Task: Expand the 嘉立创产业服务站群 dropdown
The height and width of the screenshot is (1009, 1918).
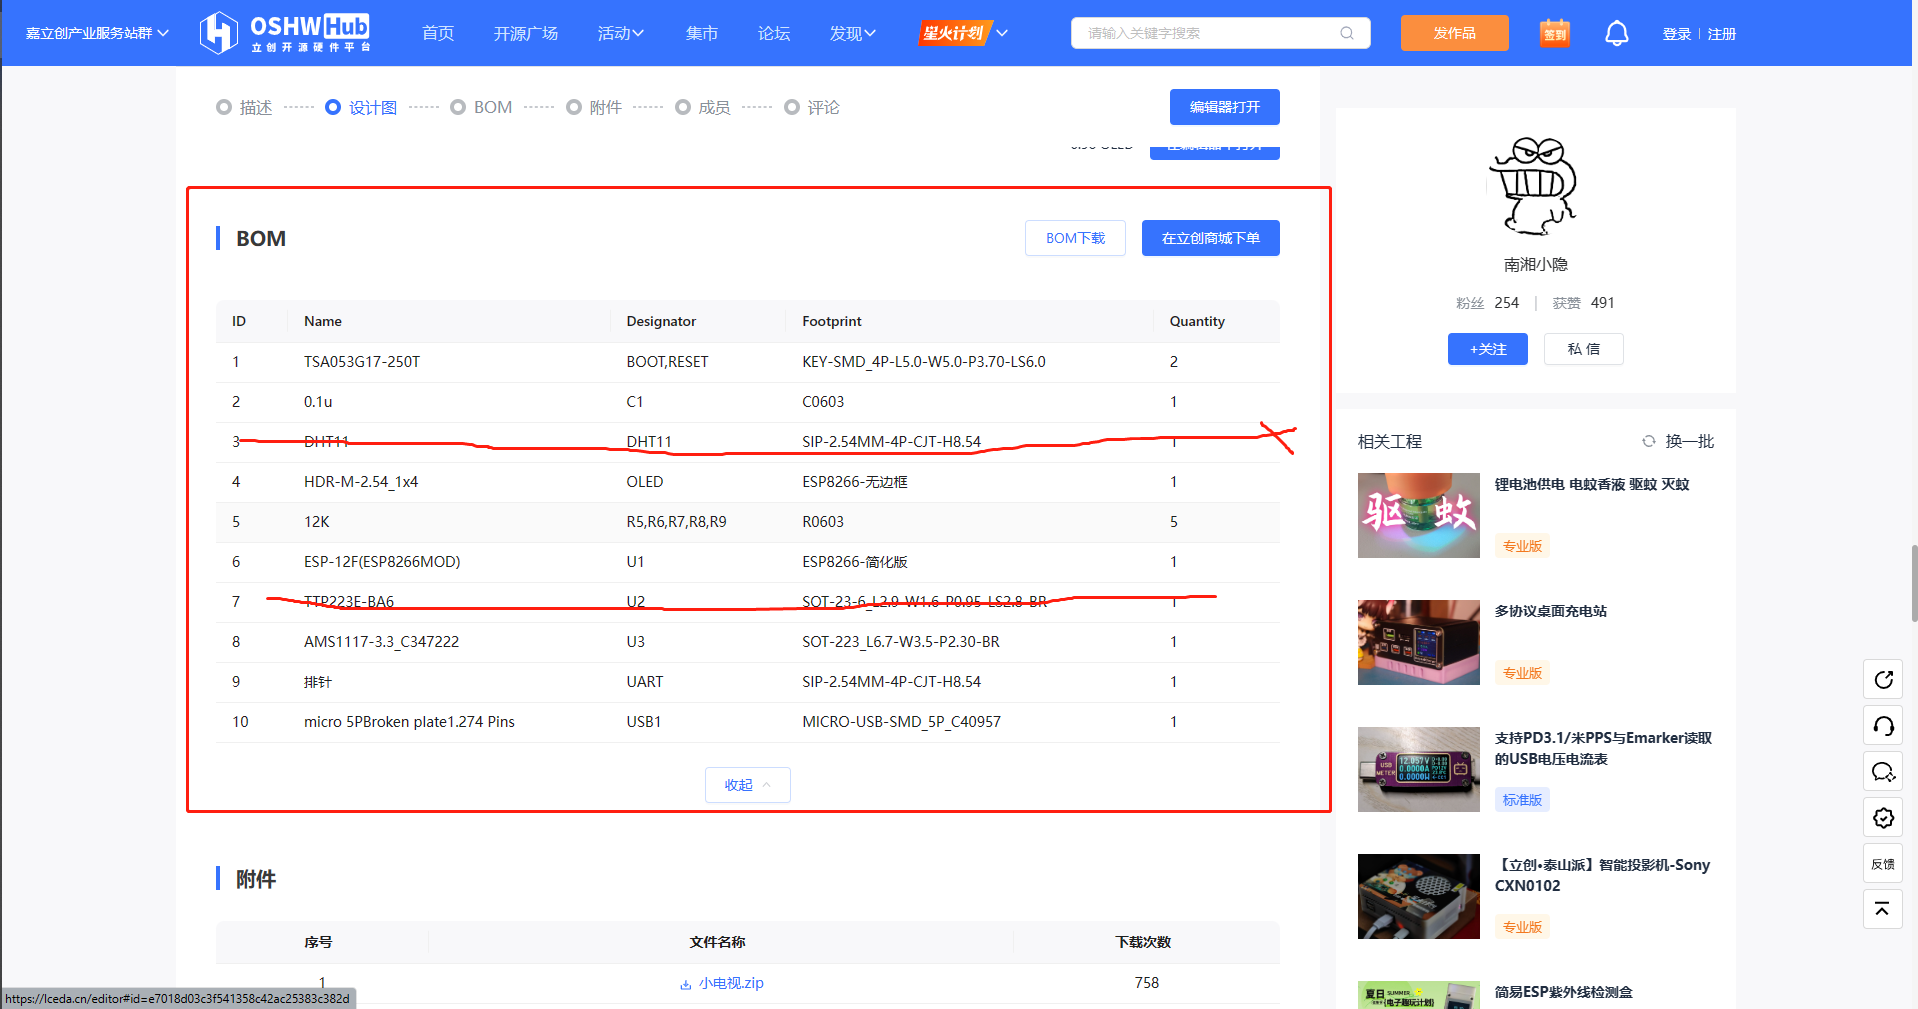Action: pos(97,33)
